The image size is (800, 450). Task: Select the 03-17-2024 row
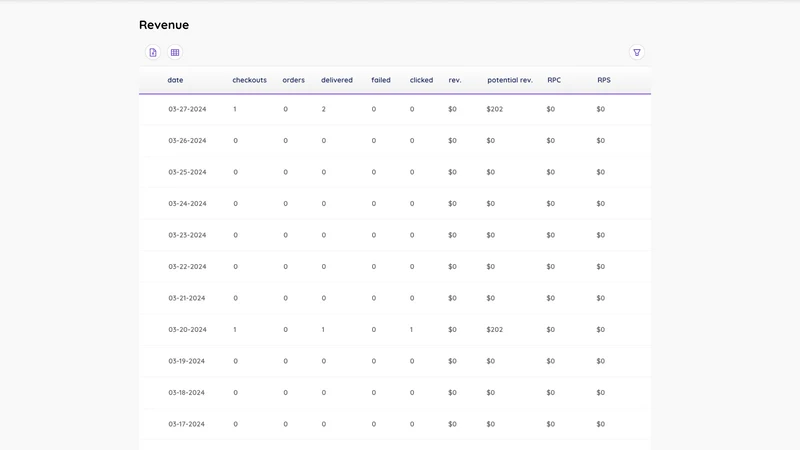click(395, 424)
